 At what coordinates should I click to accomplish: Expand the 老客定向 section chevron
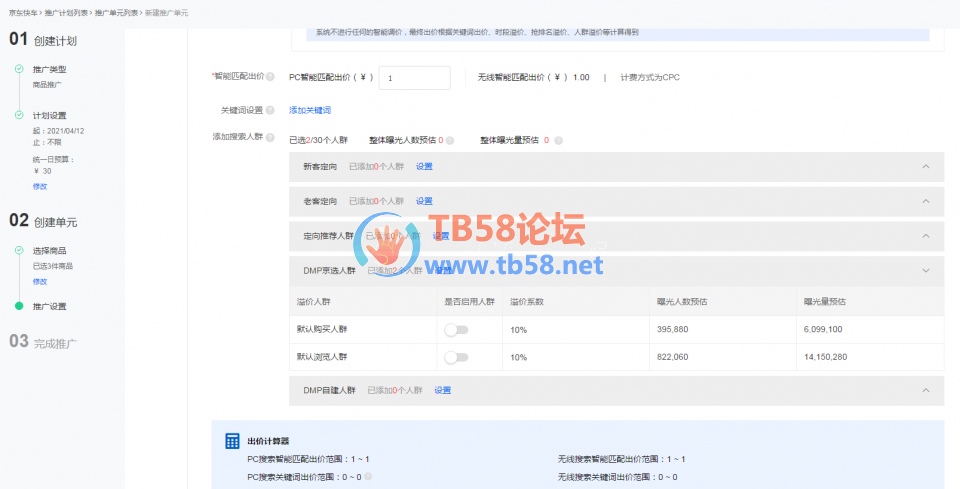coord(925,201)
